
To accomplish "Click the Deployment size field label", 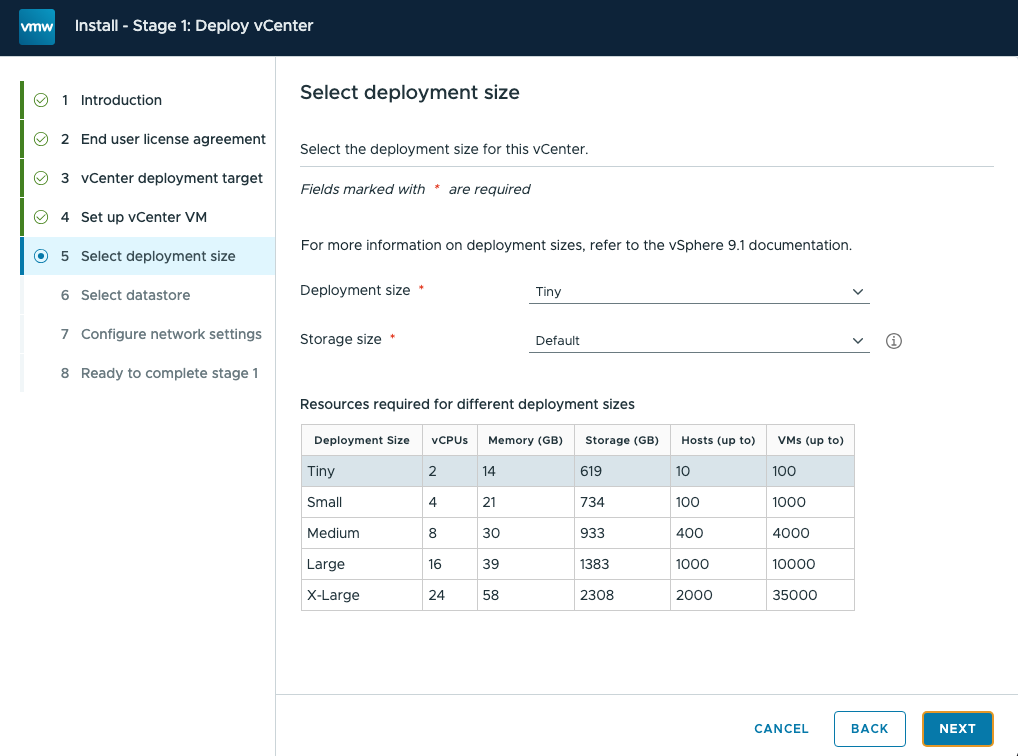I will [355, 290].
